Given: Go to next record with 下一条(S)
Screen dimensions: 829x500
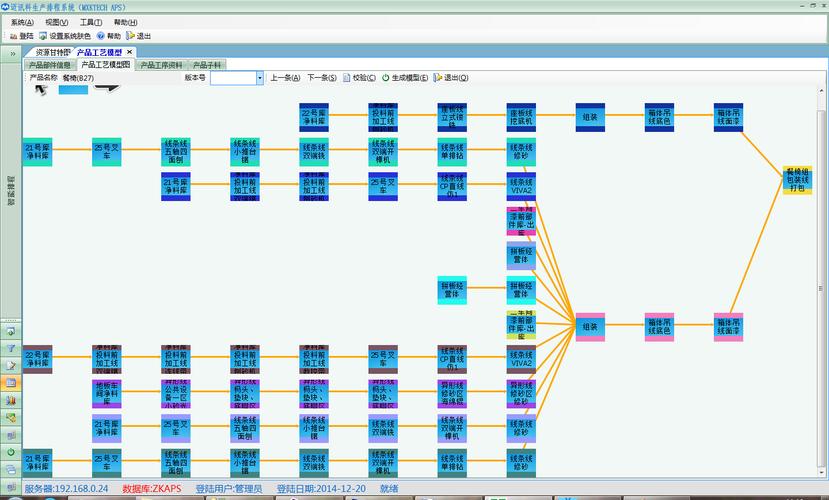Looking at the screenshot, I should coord(322,78).
